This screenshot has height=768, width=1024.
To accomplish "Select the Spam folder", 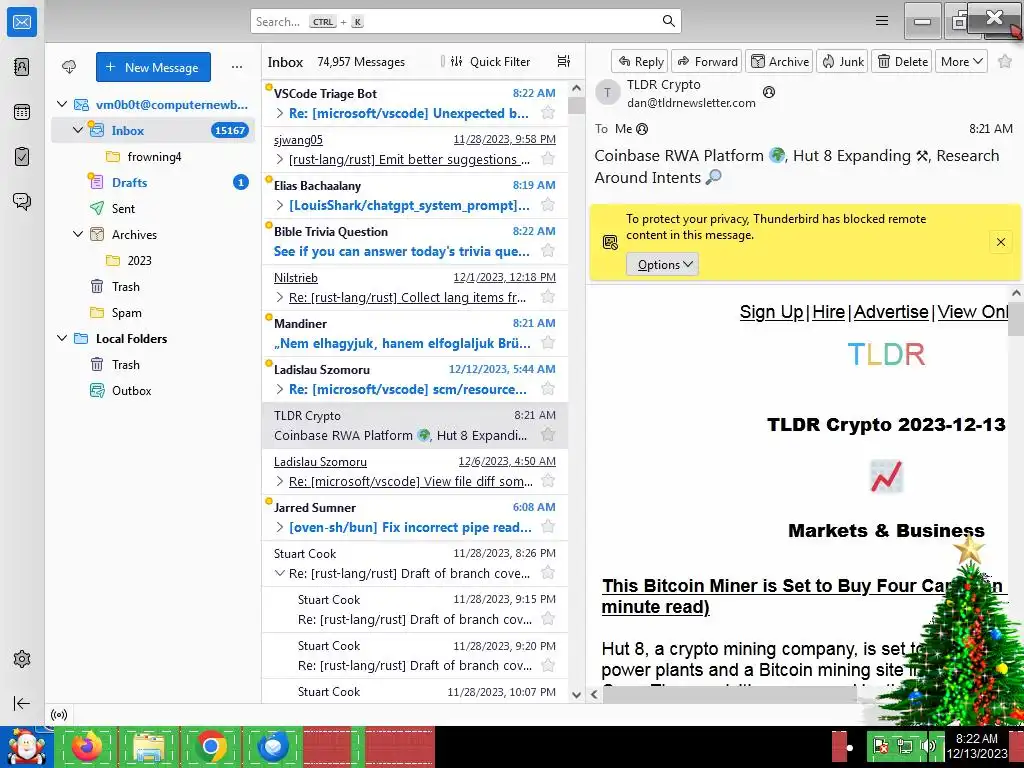I will point(153,312).
